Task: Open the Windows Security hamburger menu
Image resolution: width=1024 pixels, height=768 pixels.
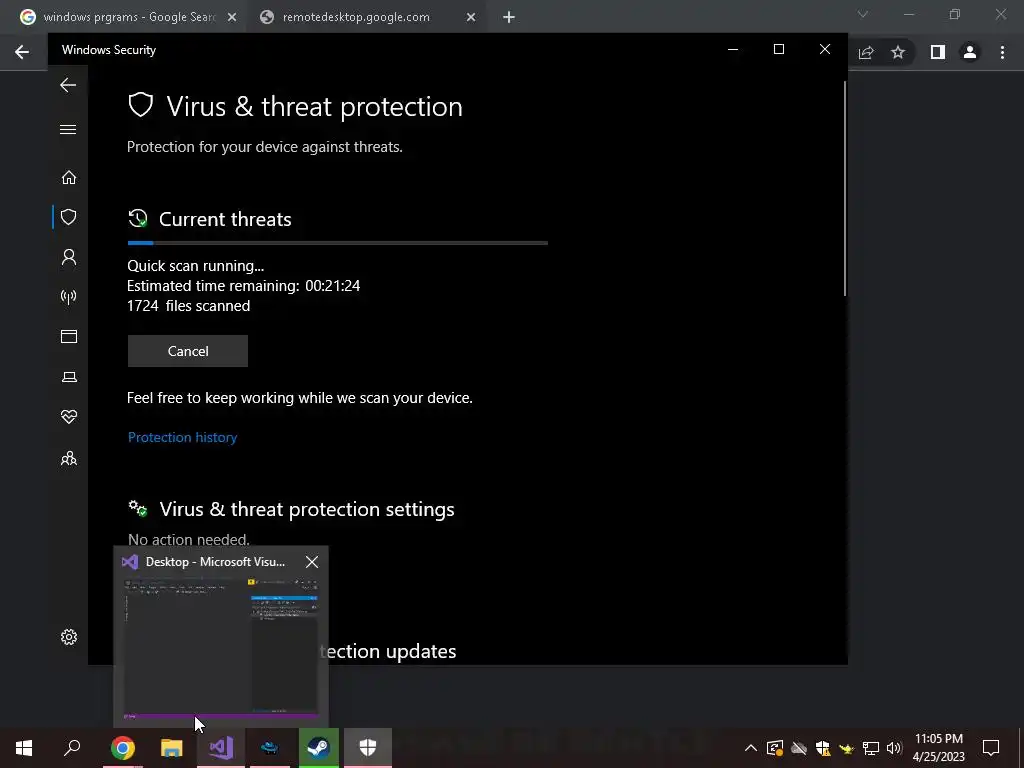Action: click(68, 129)
